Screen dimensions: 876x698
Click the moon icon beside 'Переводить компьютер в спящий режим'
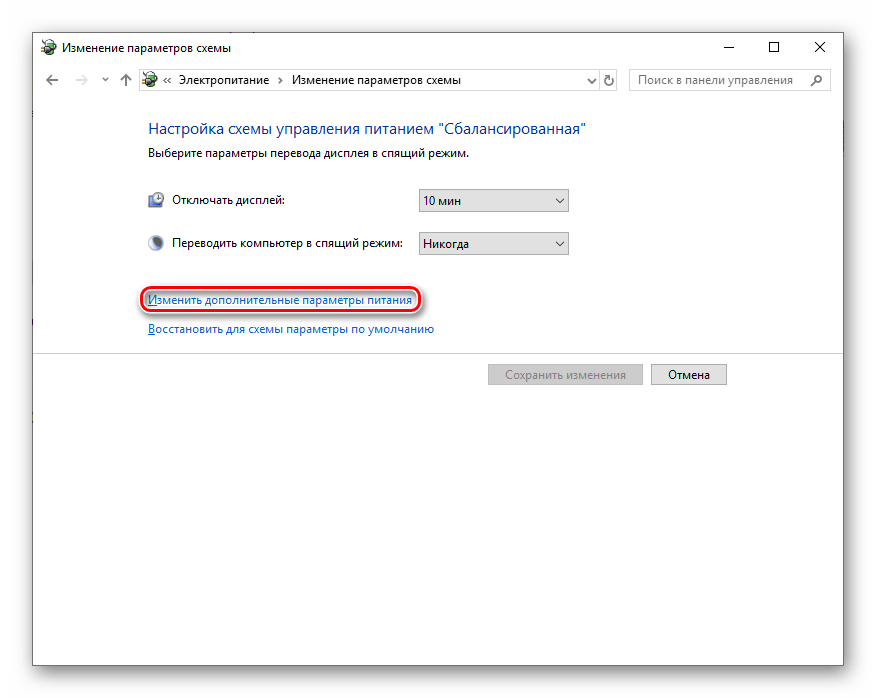156,243
